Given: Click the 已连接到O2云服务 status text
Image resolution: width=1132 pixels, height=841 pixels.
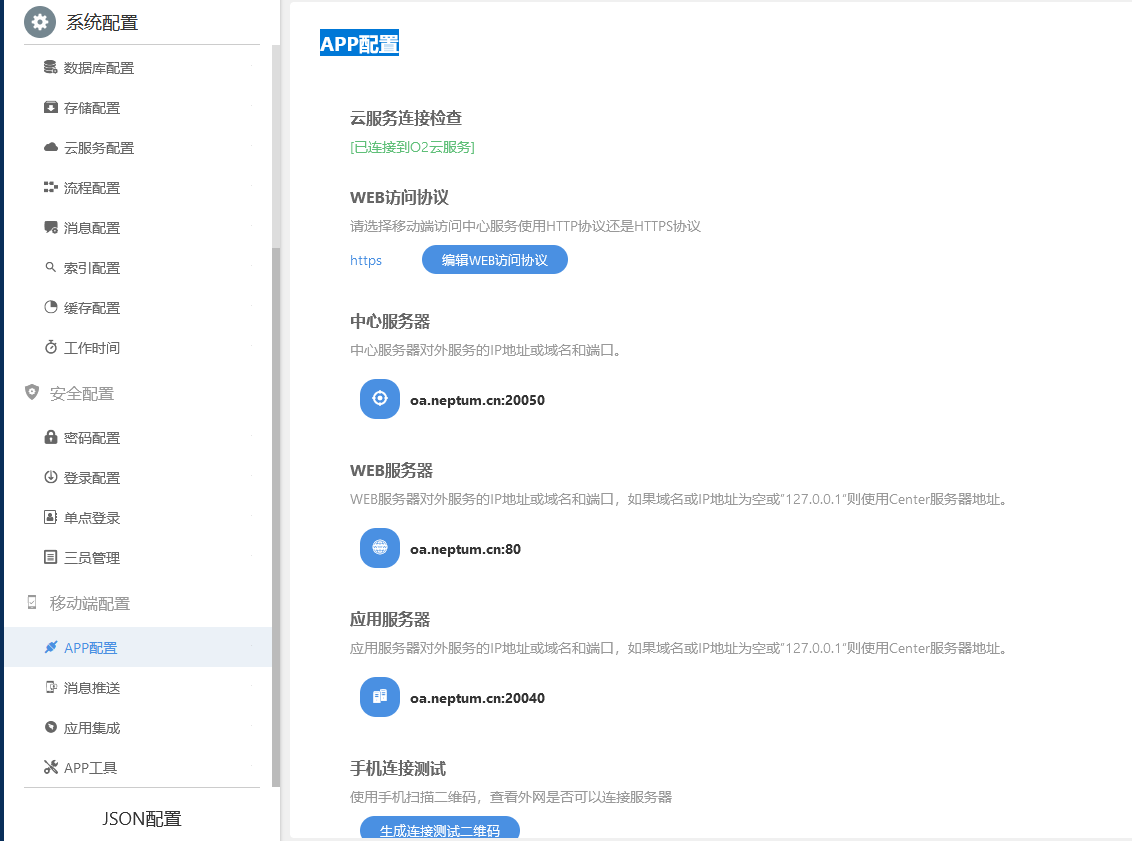Looking at the screenshot, I should [412, 147].
